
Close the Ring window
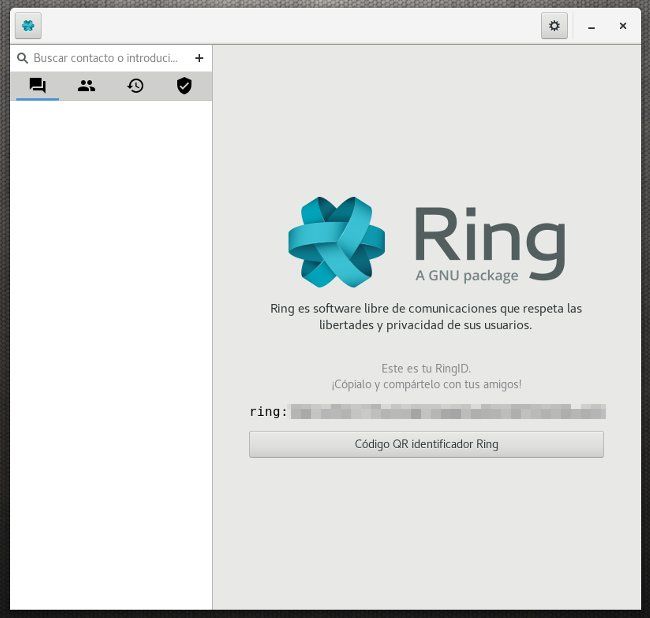[623, 26]
